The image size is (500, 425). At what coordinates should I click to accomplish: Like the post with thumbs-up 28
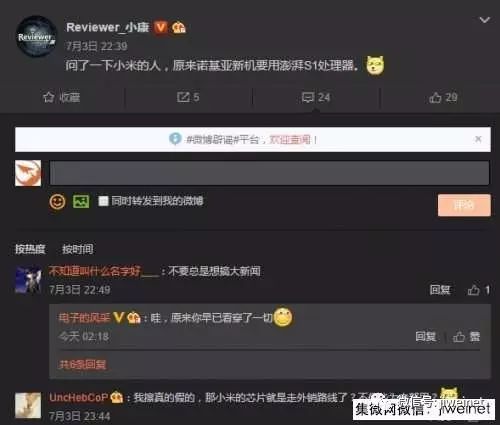click(x=435, y=97)
